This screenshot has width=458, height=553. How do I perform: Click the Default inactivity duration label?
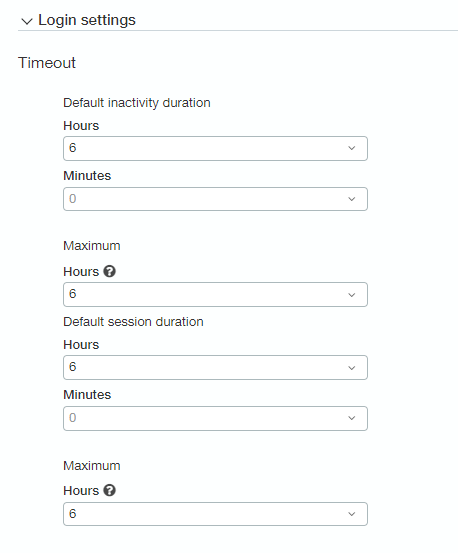tap(137, 103)
